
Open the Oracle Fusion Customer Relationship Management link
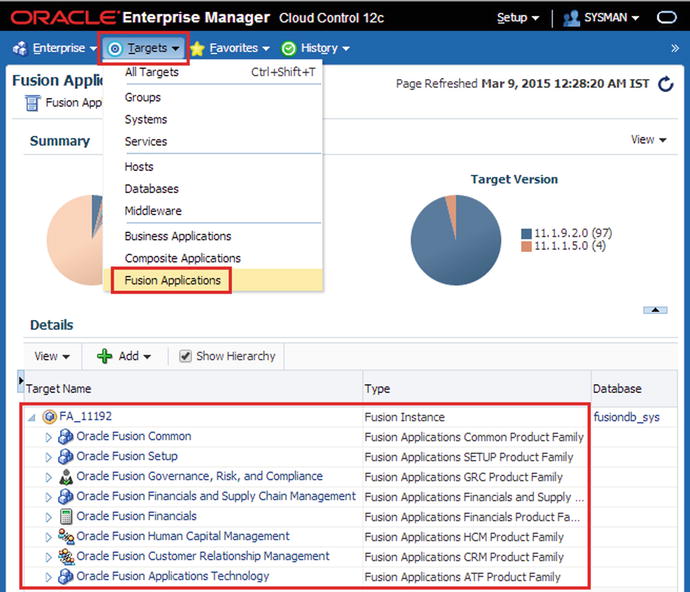[203, 556]
